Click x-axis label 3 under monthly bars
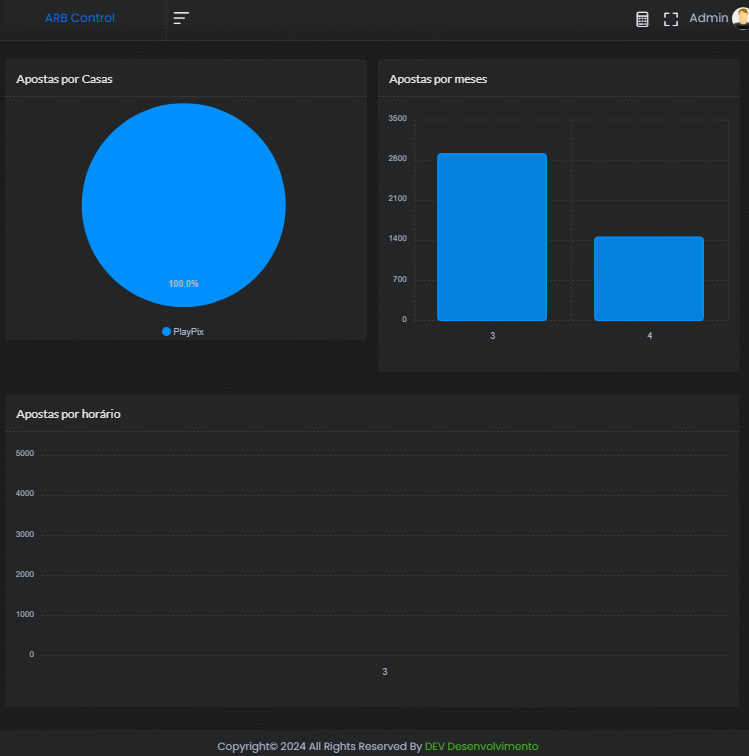Screen dimensions: 749x756 tap(492, 336)
